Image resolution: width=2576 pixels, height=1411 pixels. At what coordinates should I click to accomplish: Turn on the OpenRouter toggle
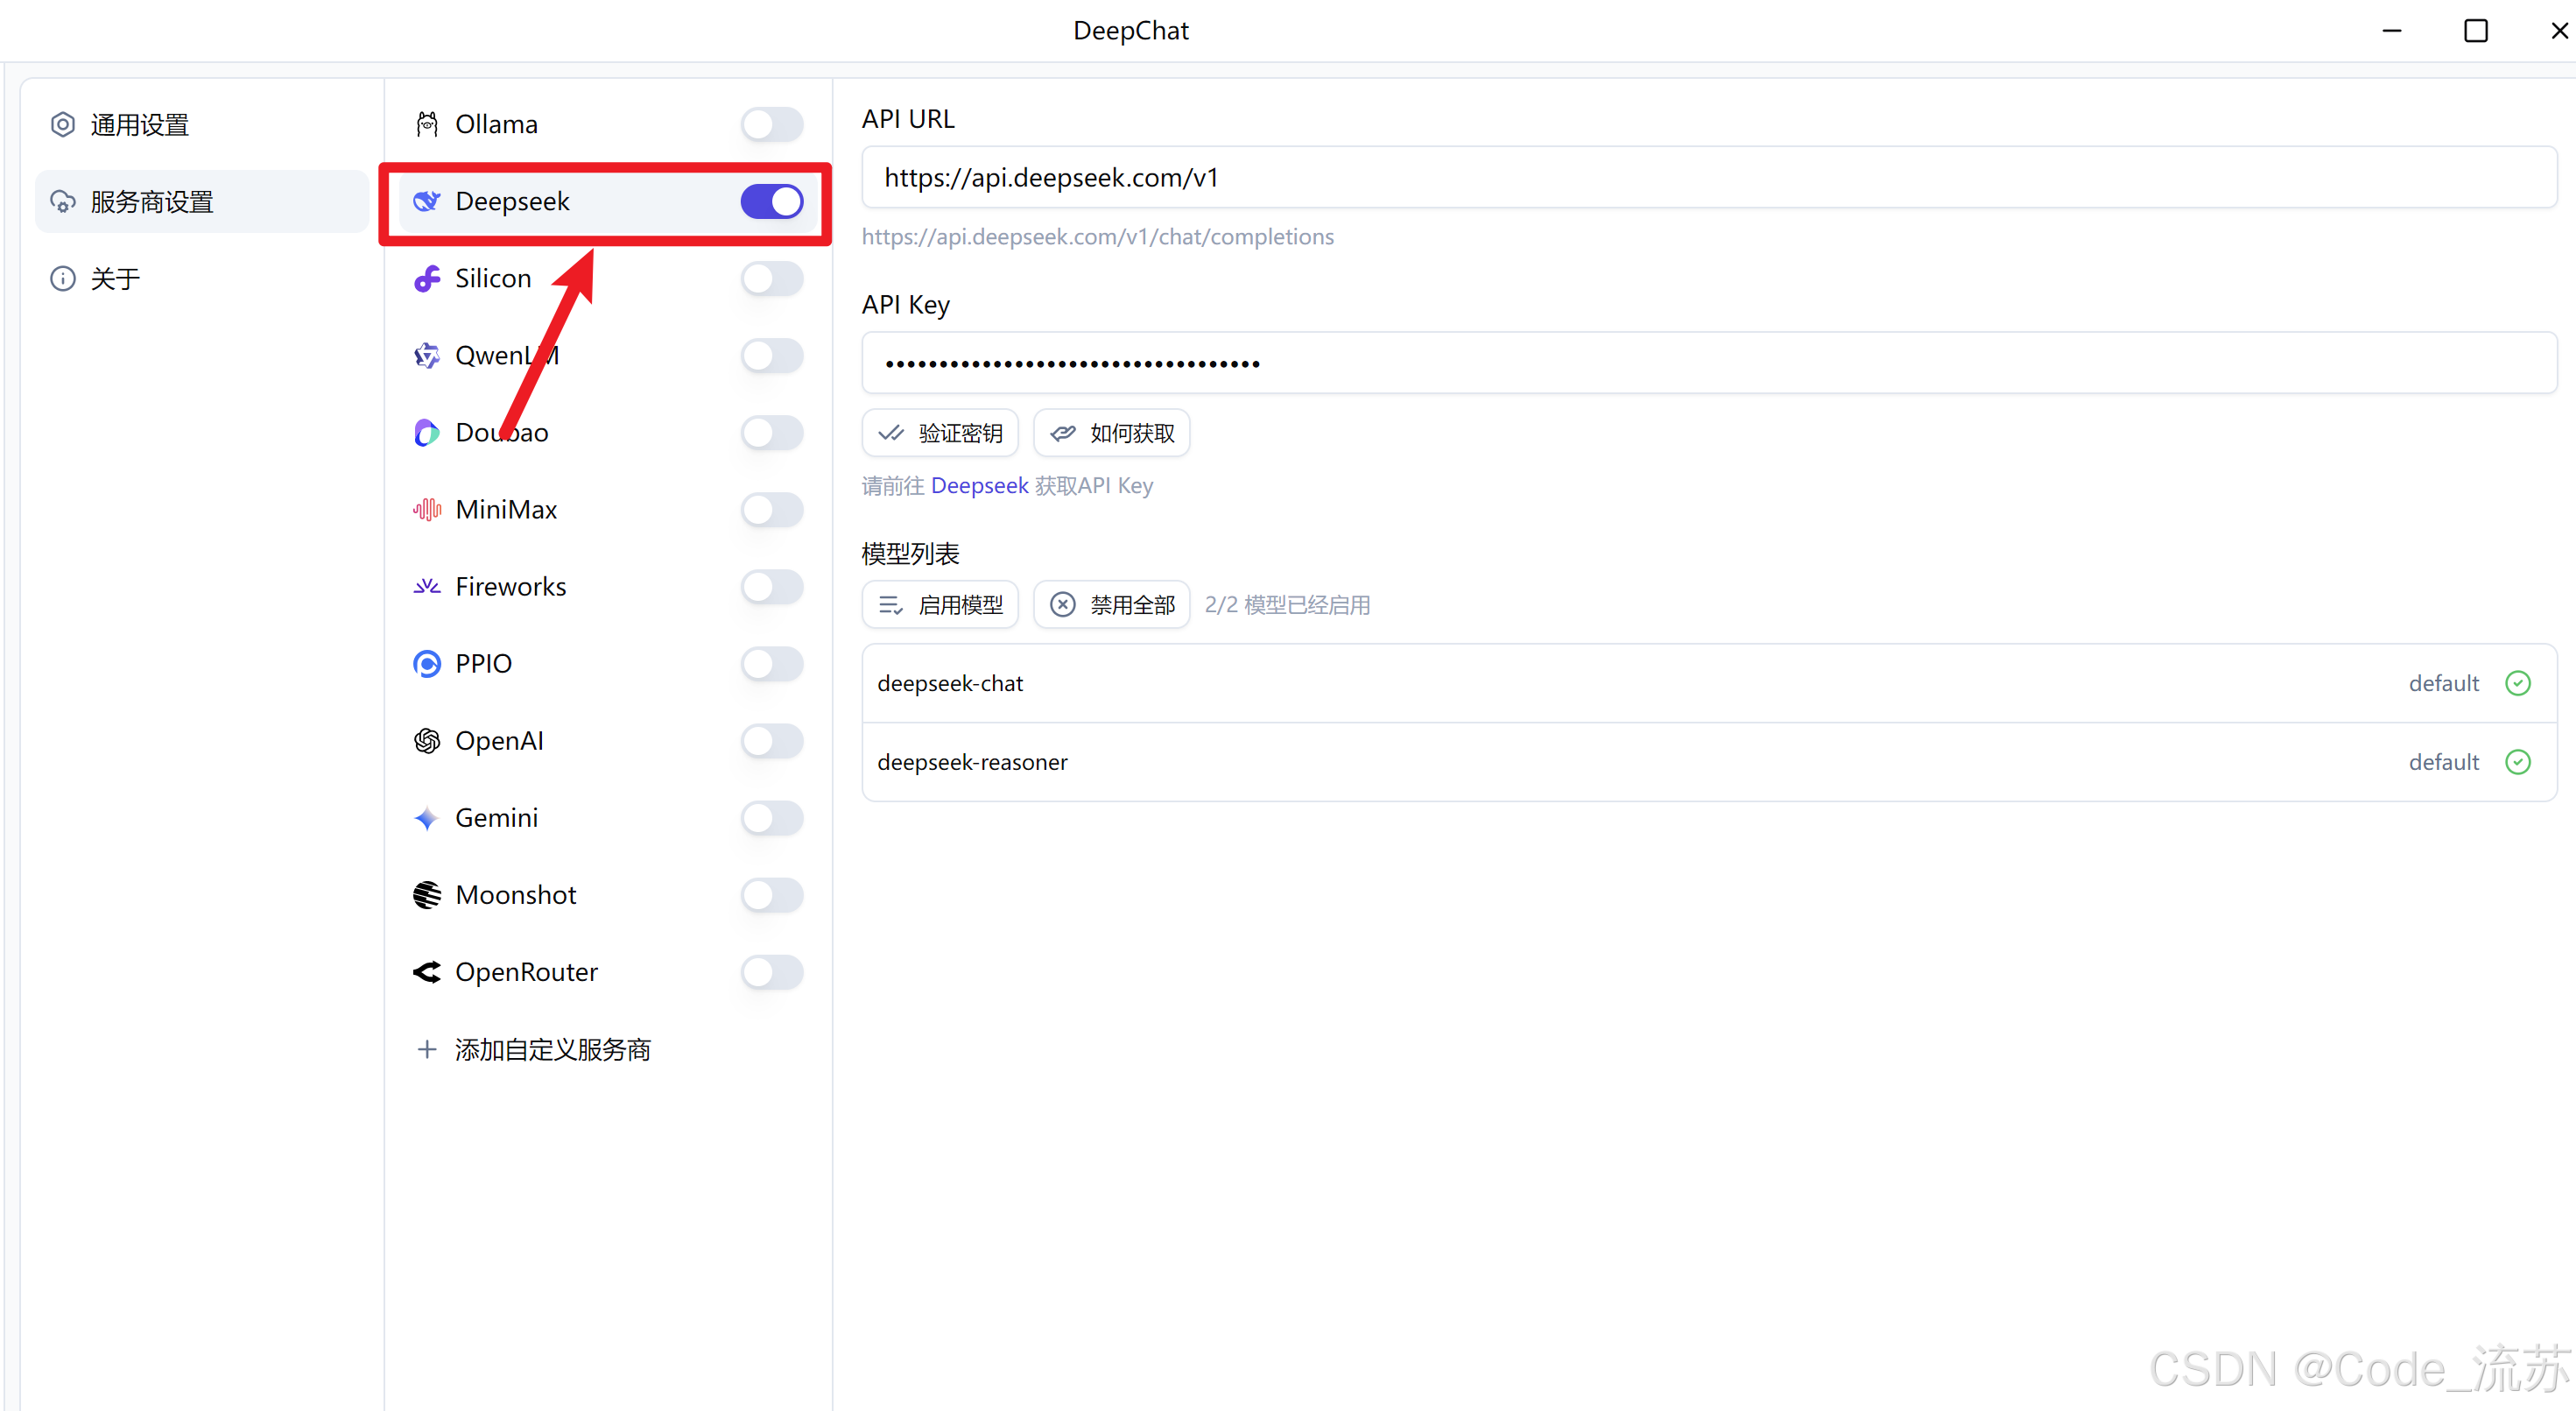771,972
